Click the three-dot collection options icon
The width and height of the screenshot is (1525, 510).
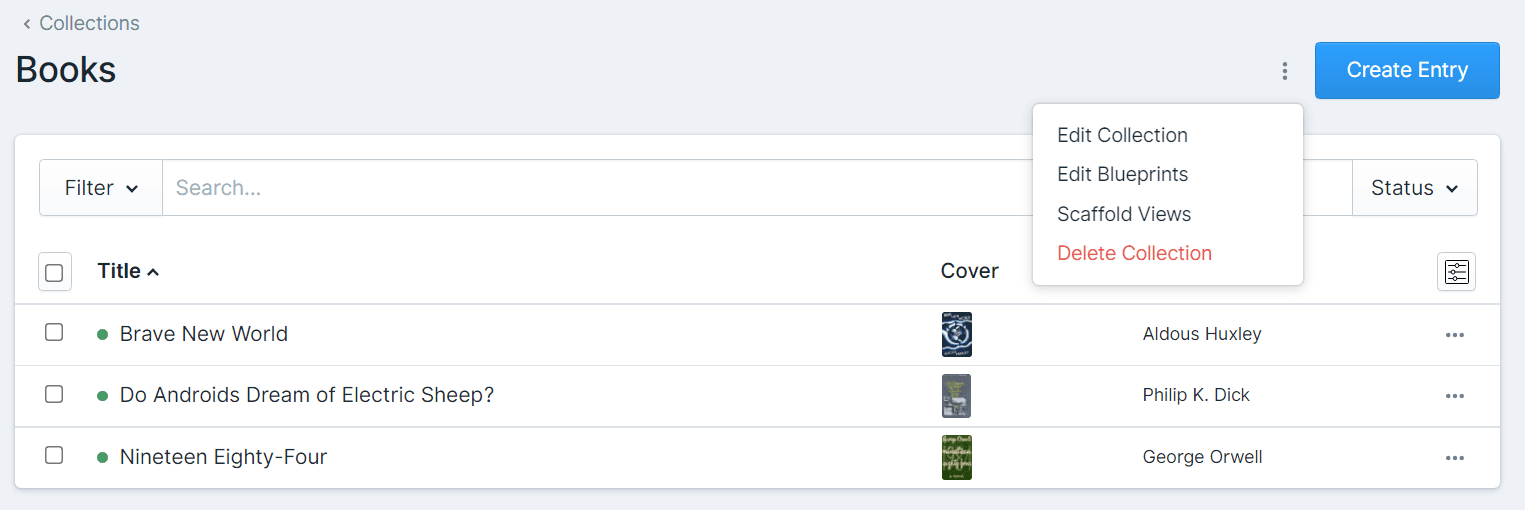coord(1284,71)
